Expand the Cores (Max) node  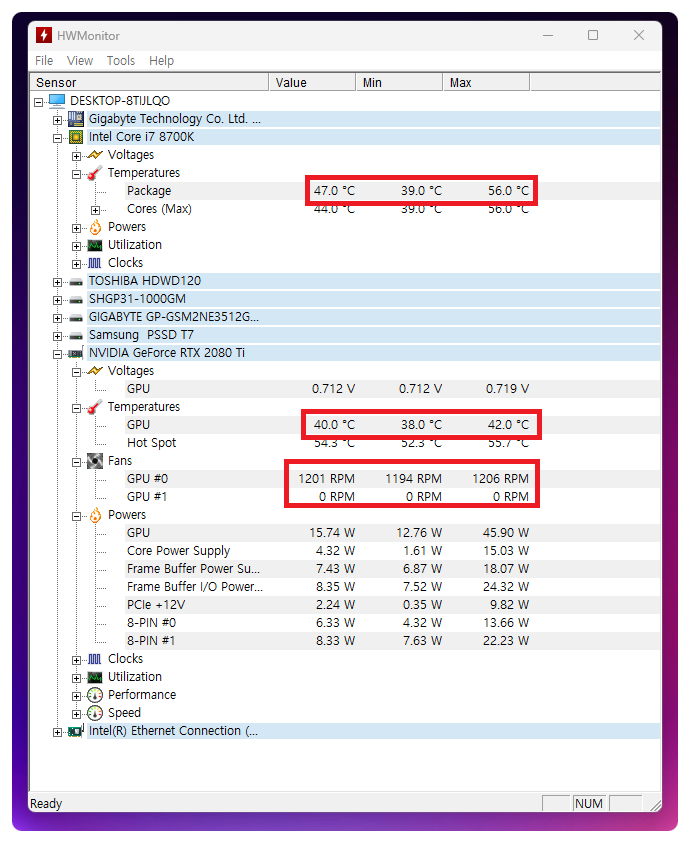tap(95, 210)
